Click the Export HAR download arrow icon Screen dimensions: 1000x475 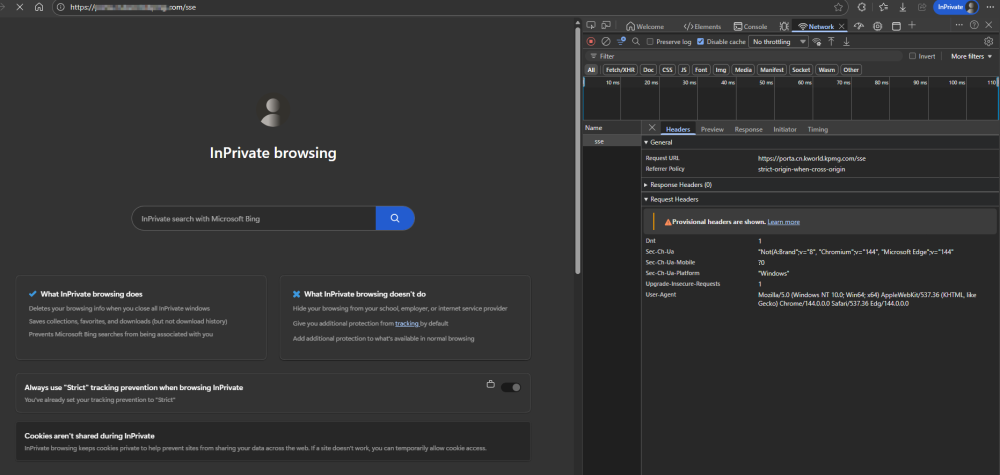pyautogui.click(x=847, y=42)
